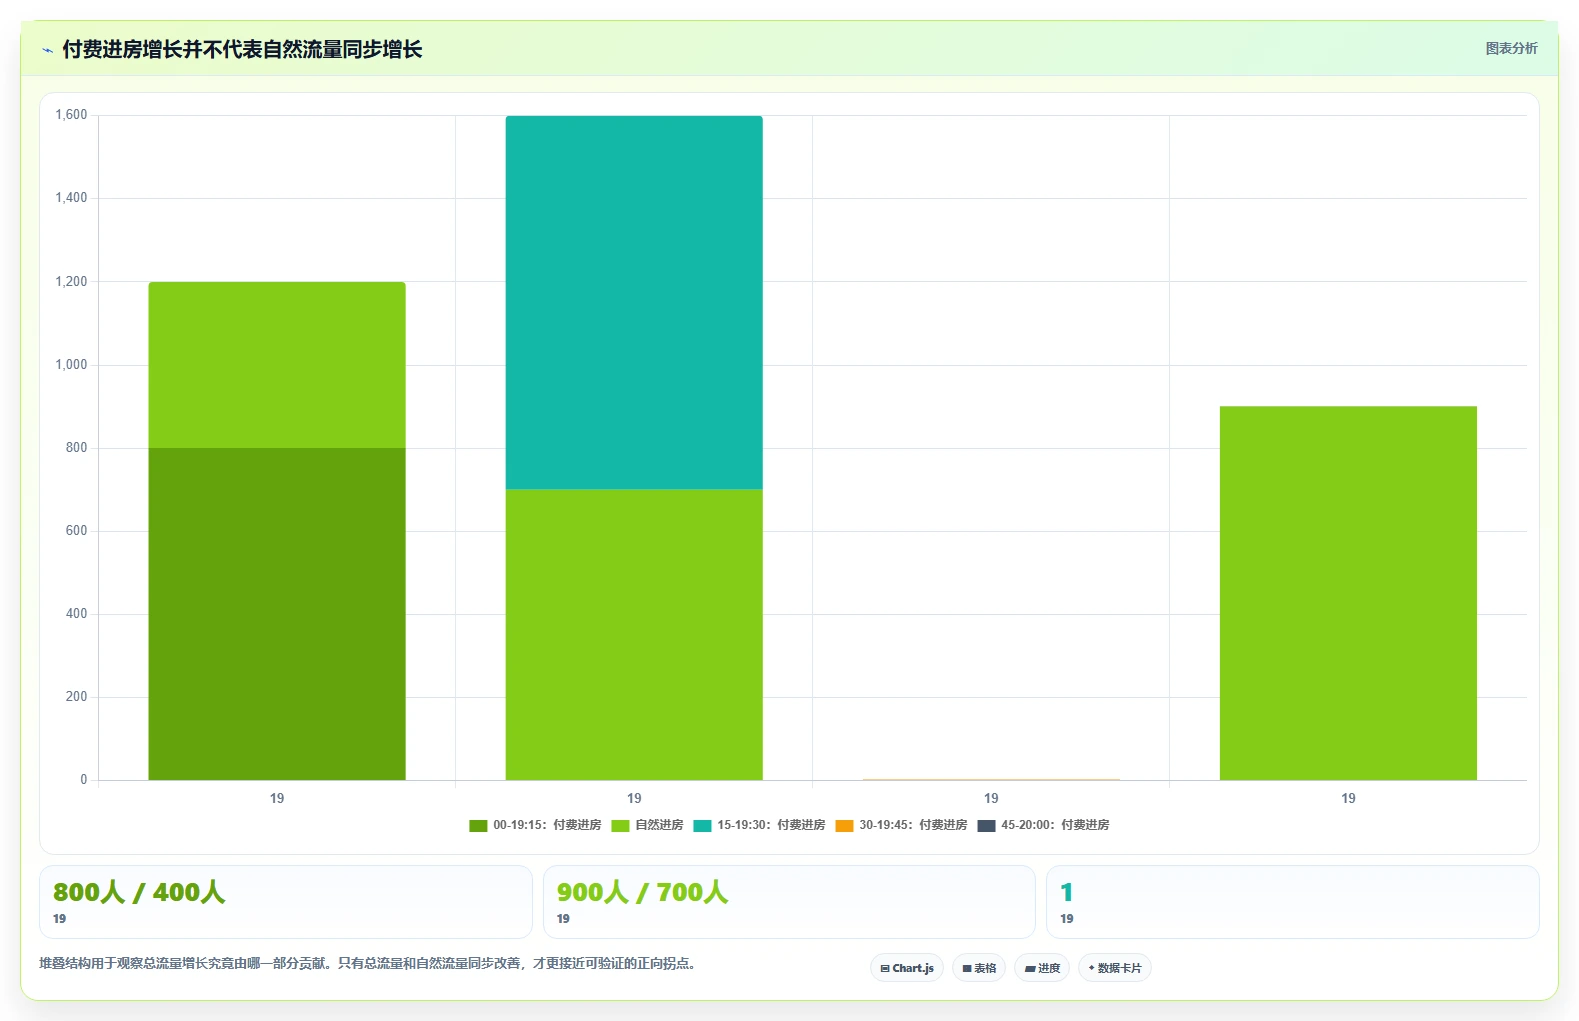
Task: Toggle the 15-19:30 付费进房 legend item
Action: pyautogui.click(x=759, y=825)
